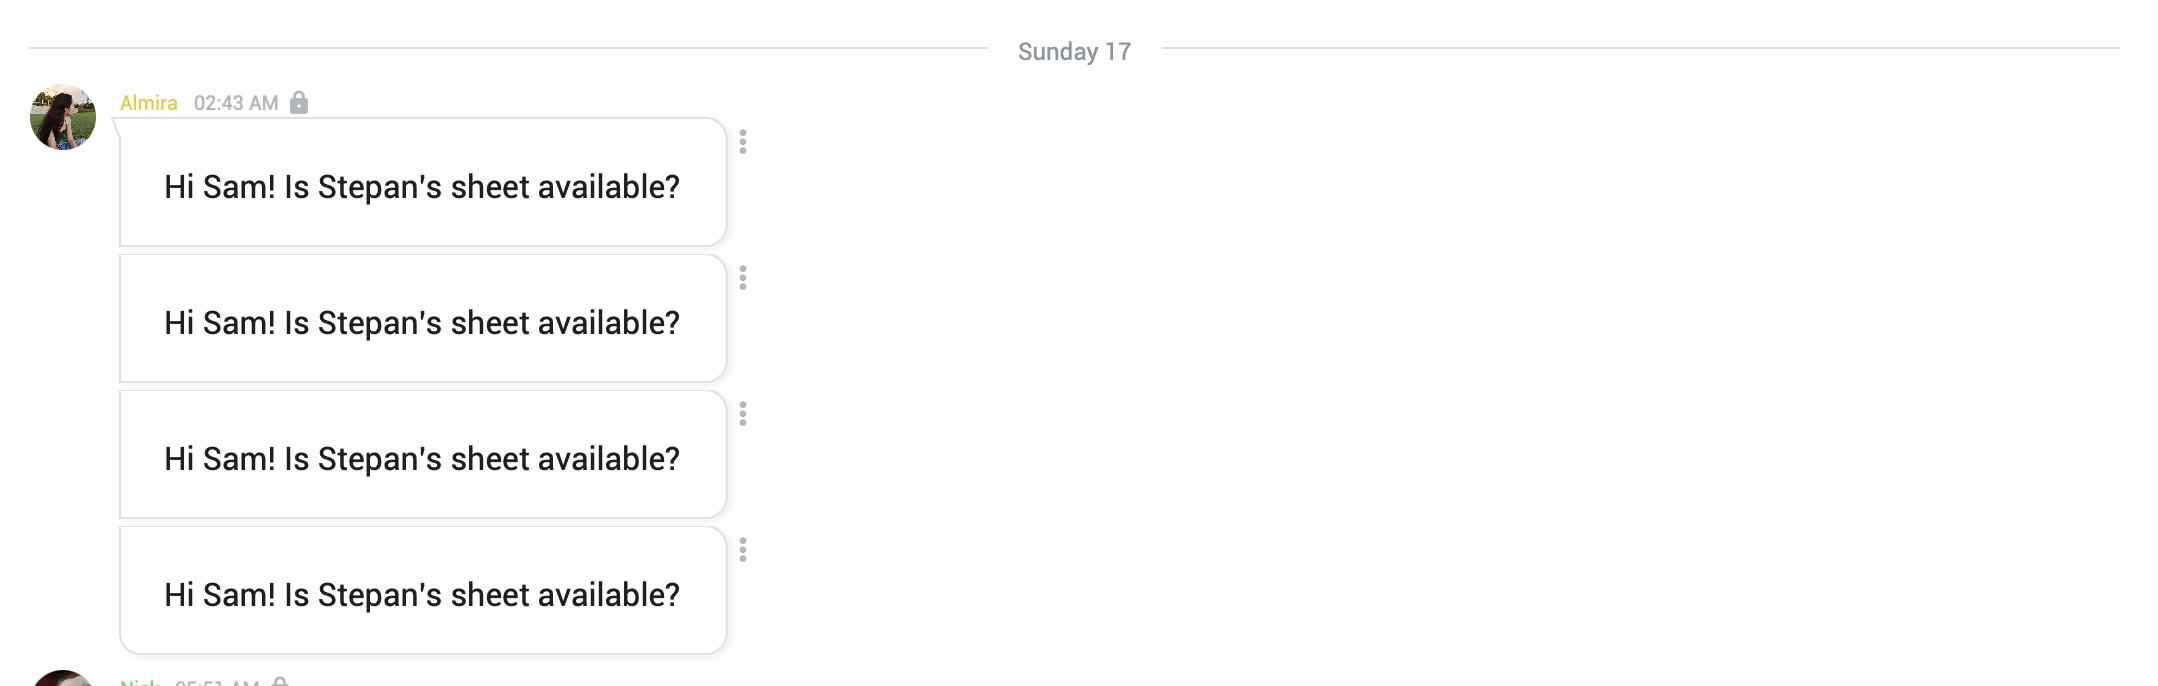Select the sender name Nick
Screen dimensions: 2158x686
(140, 683)
